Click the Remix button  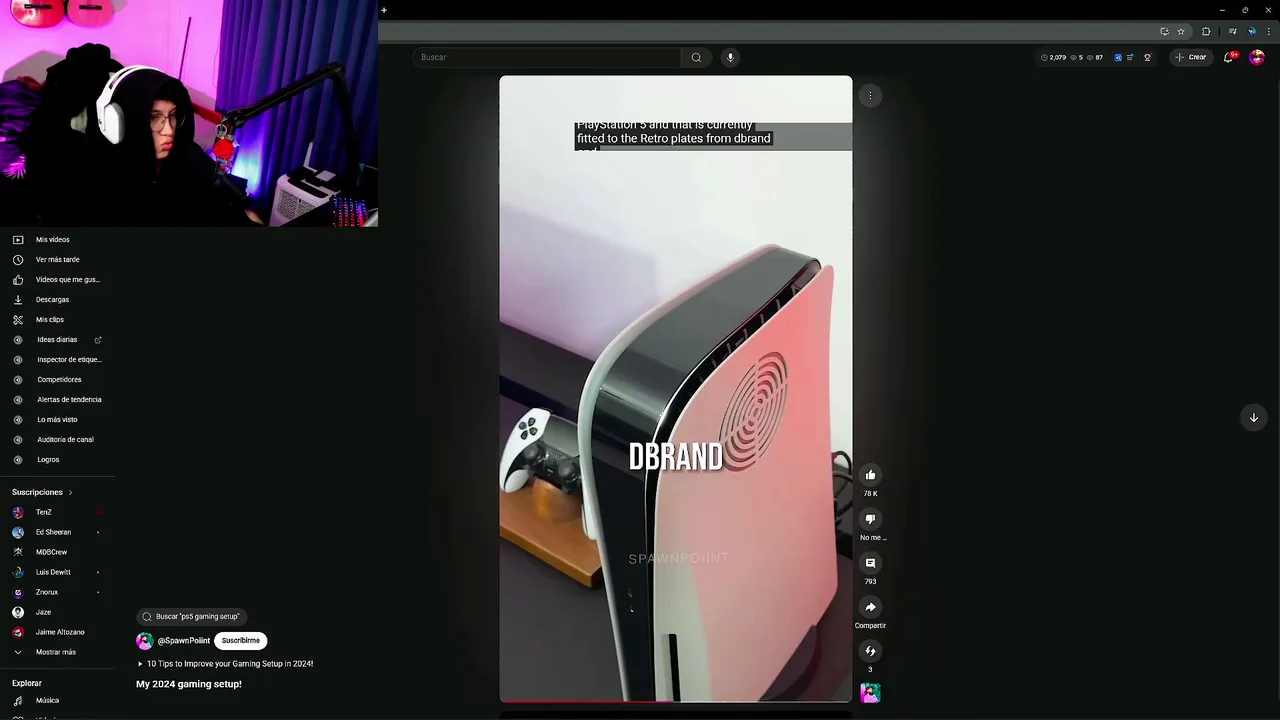tap(870, 651)
